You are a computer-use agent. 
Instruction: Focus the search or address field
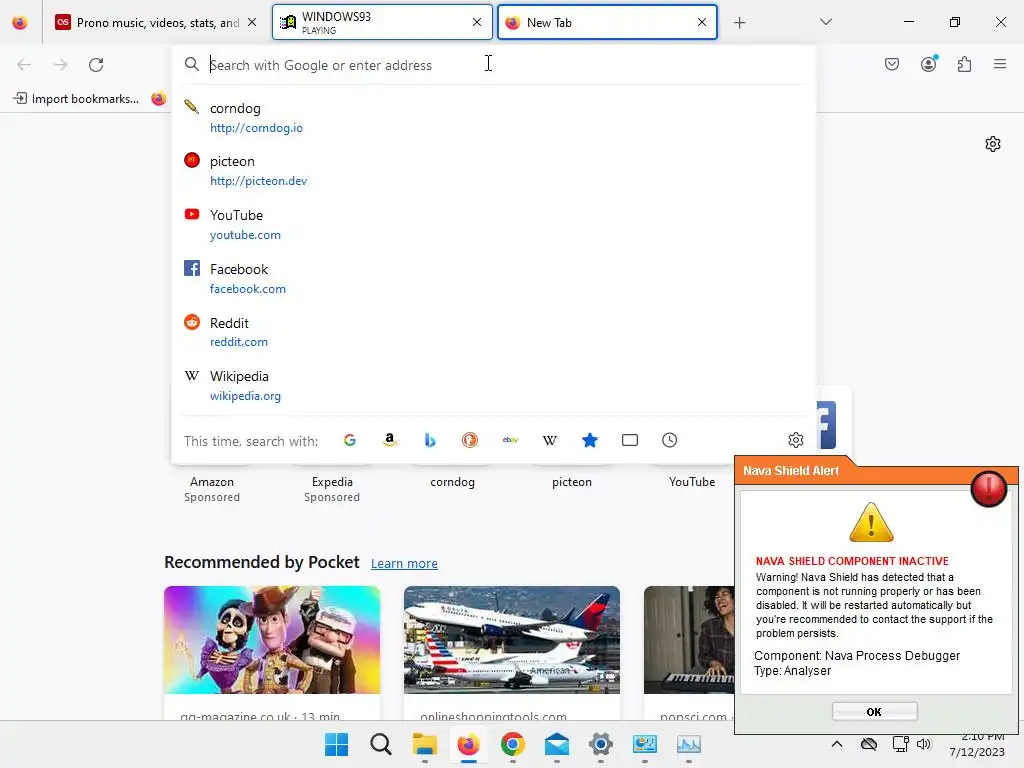coord(494,65)
